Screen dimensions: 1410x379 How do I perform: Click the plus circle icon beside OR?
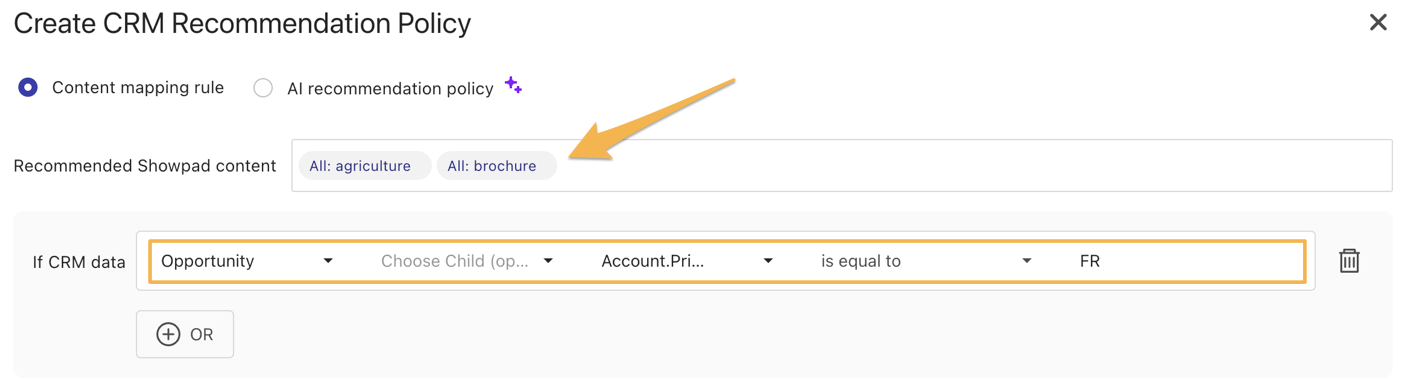pos(168,334)
